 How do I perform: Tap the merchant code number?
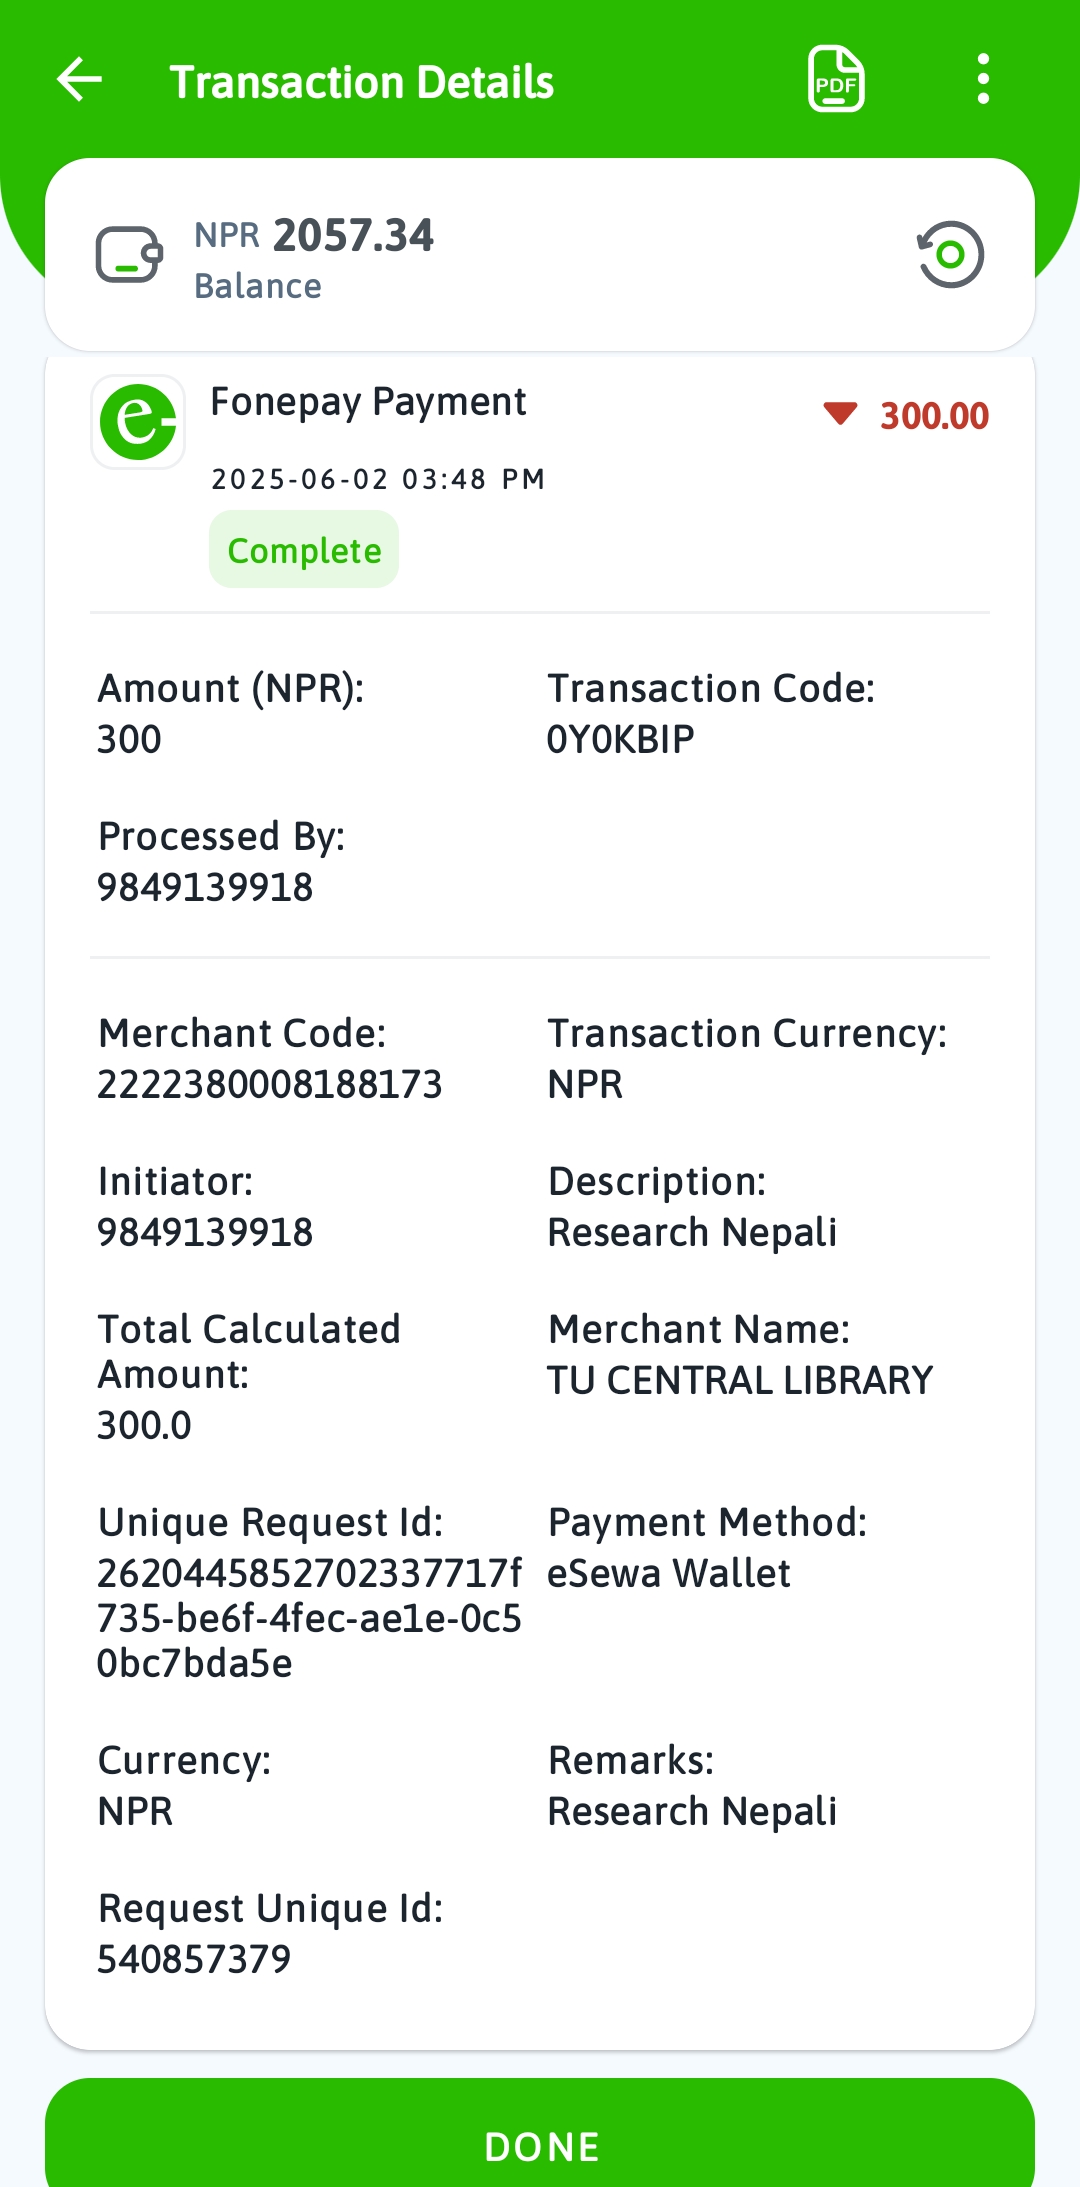pos(270,1085)
